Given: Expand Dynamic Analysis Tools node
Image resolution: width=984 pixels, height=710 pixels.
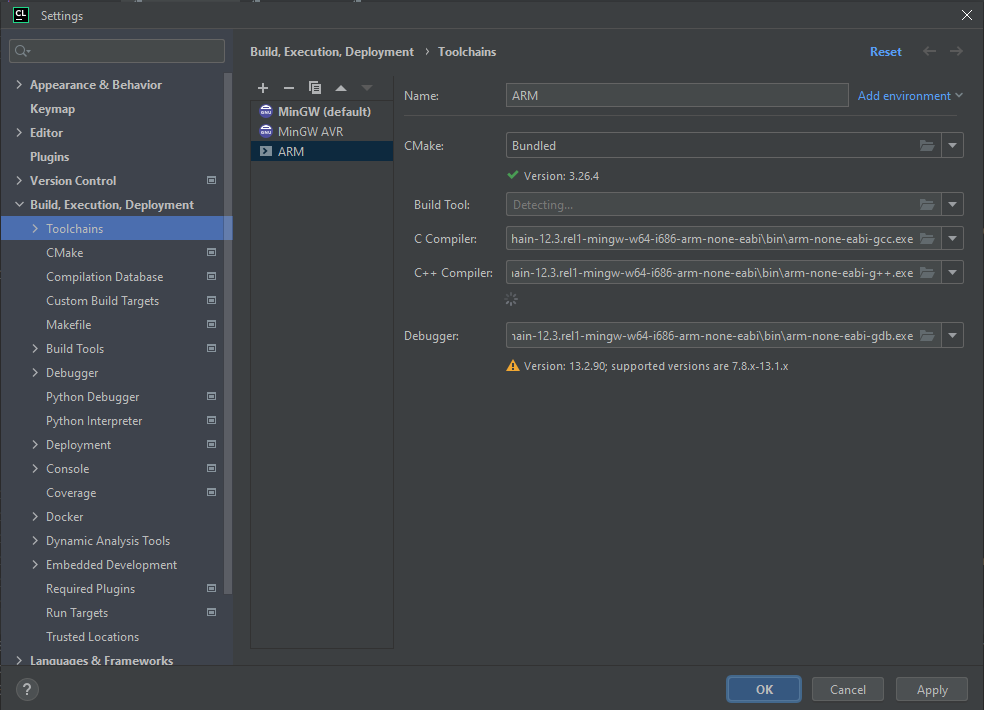Looking at the screenshot, I should [x=35, y=541].
